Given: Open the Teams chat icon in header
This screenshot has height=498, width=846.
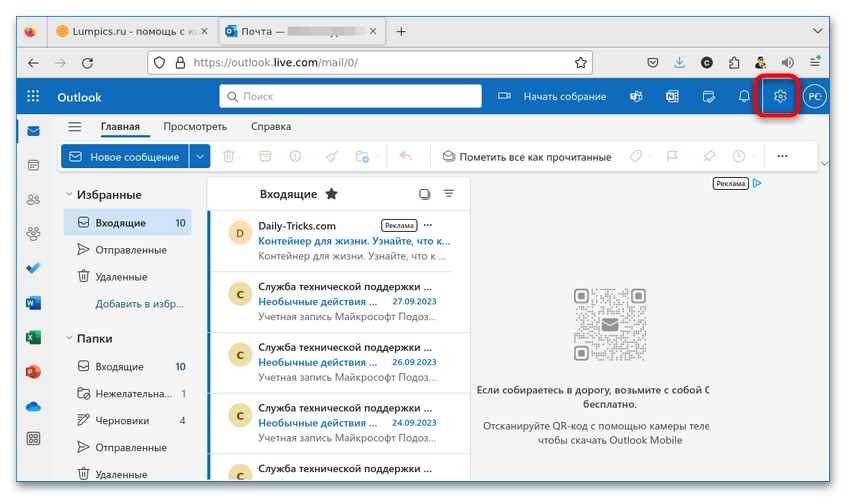Looking at the screenshot, I should [636, 97].
